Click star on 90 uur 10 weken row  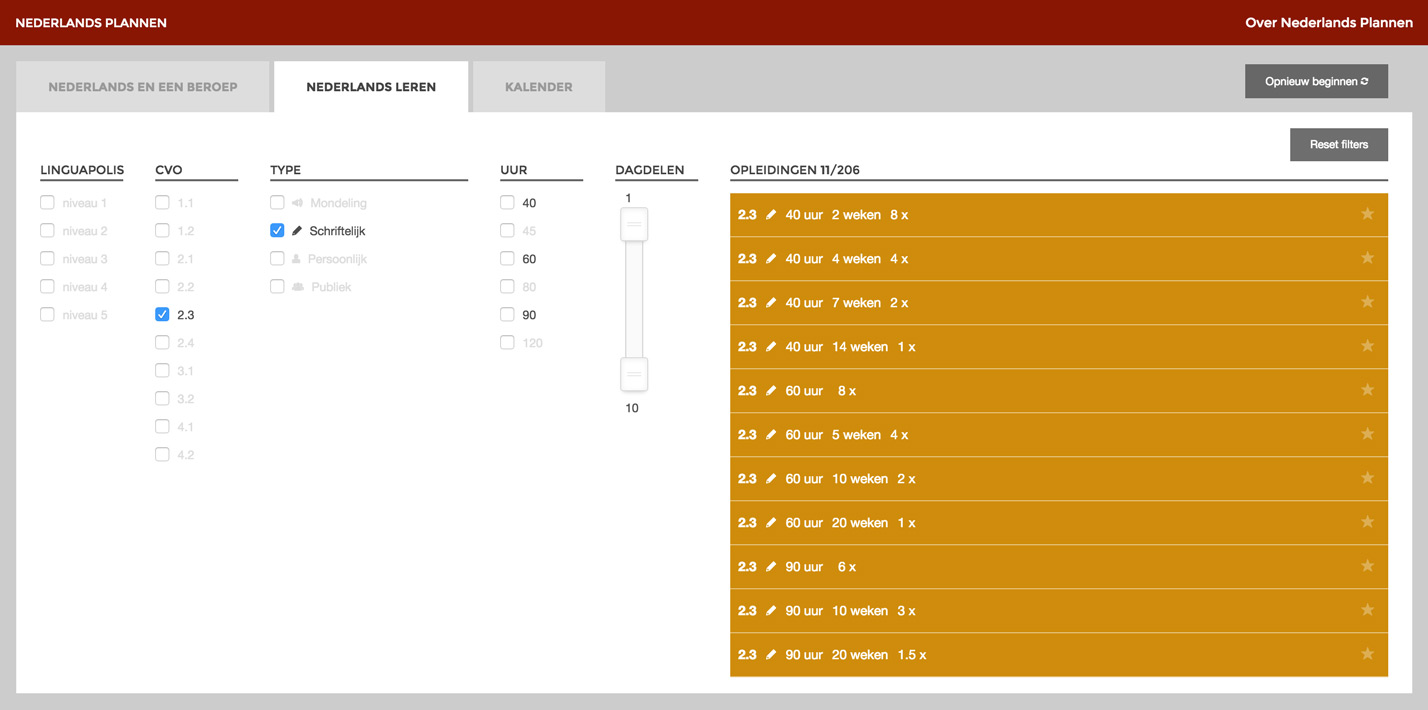click(1367, 610)
